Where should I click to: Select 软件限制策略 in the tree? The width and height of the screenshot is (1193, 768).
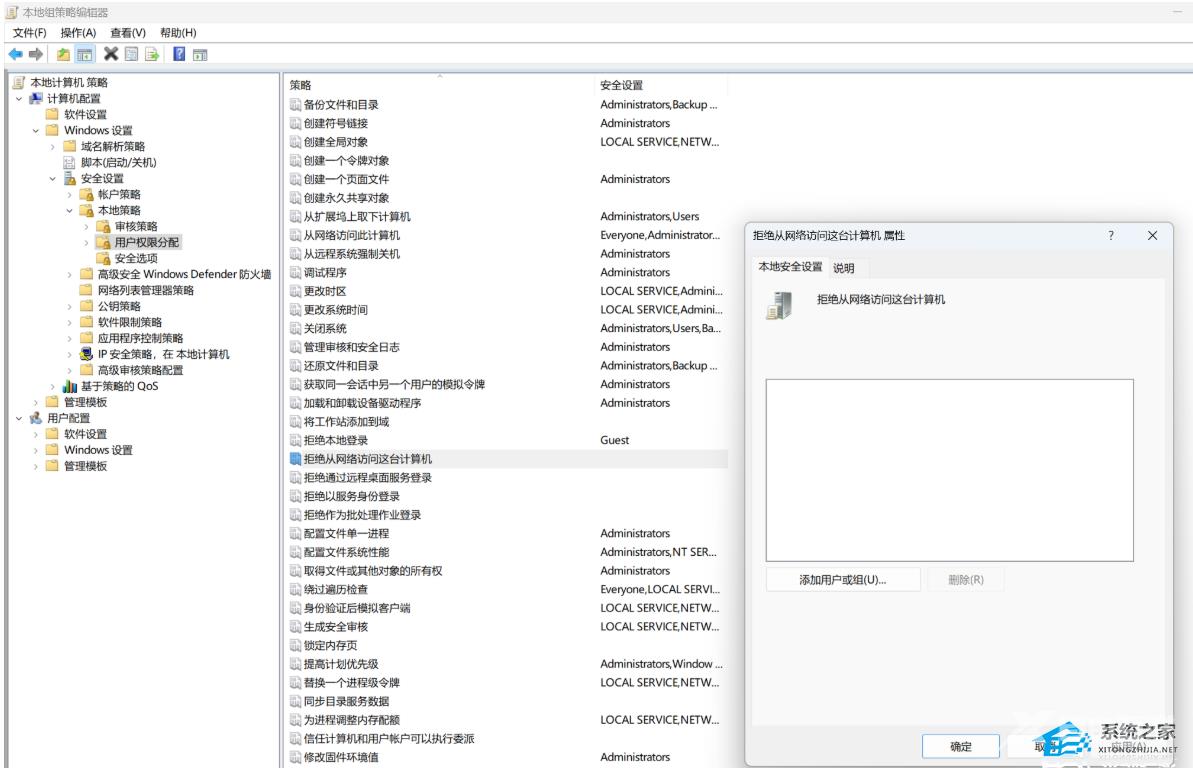point(129,322)
